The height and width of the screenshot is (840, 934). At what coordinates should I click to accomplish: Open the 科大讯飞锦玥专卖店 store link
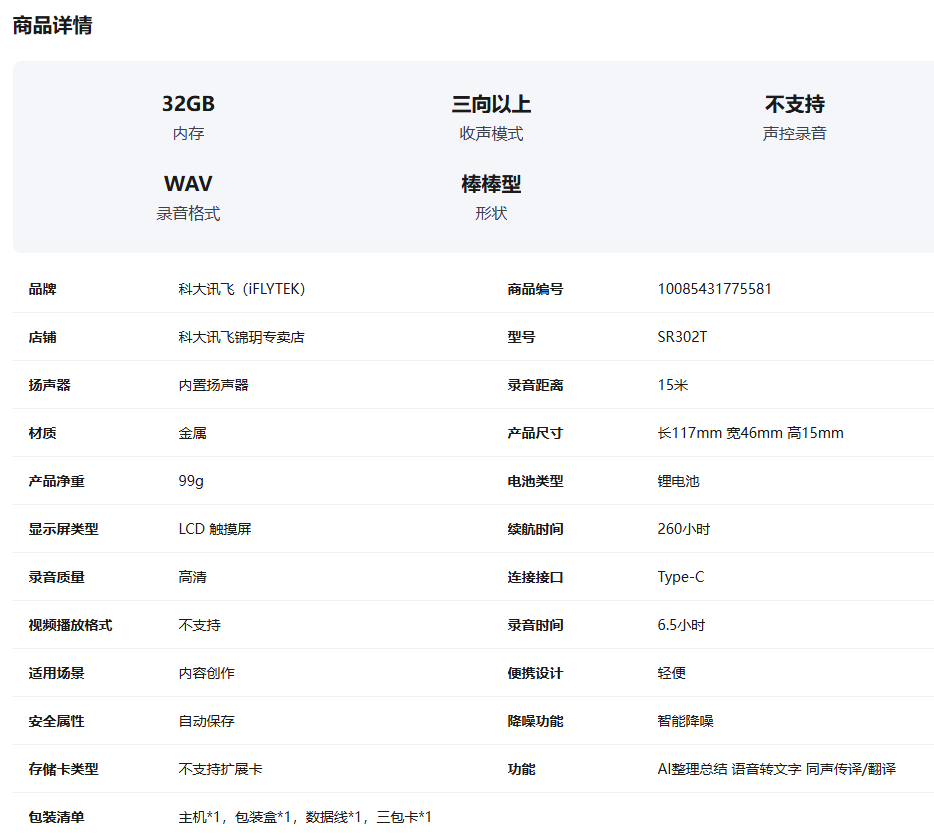[x=241, y=337]
